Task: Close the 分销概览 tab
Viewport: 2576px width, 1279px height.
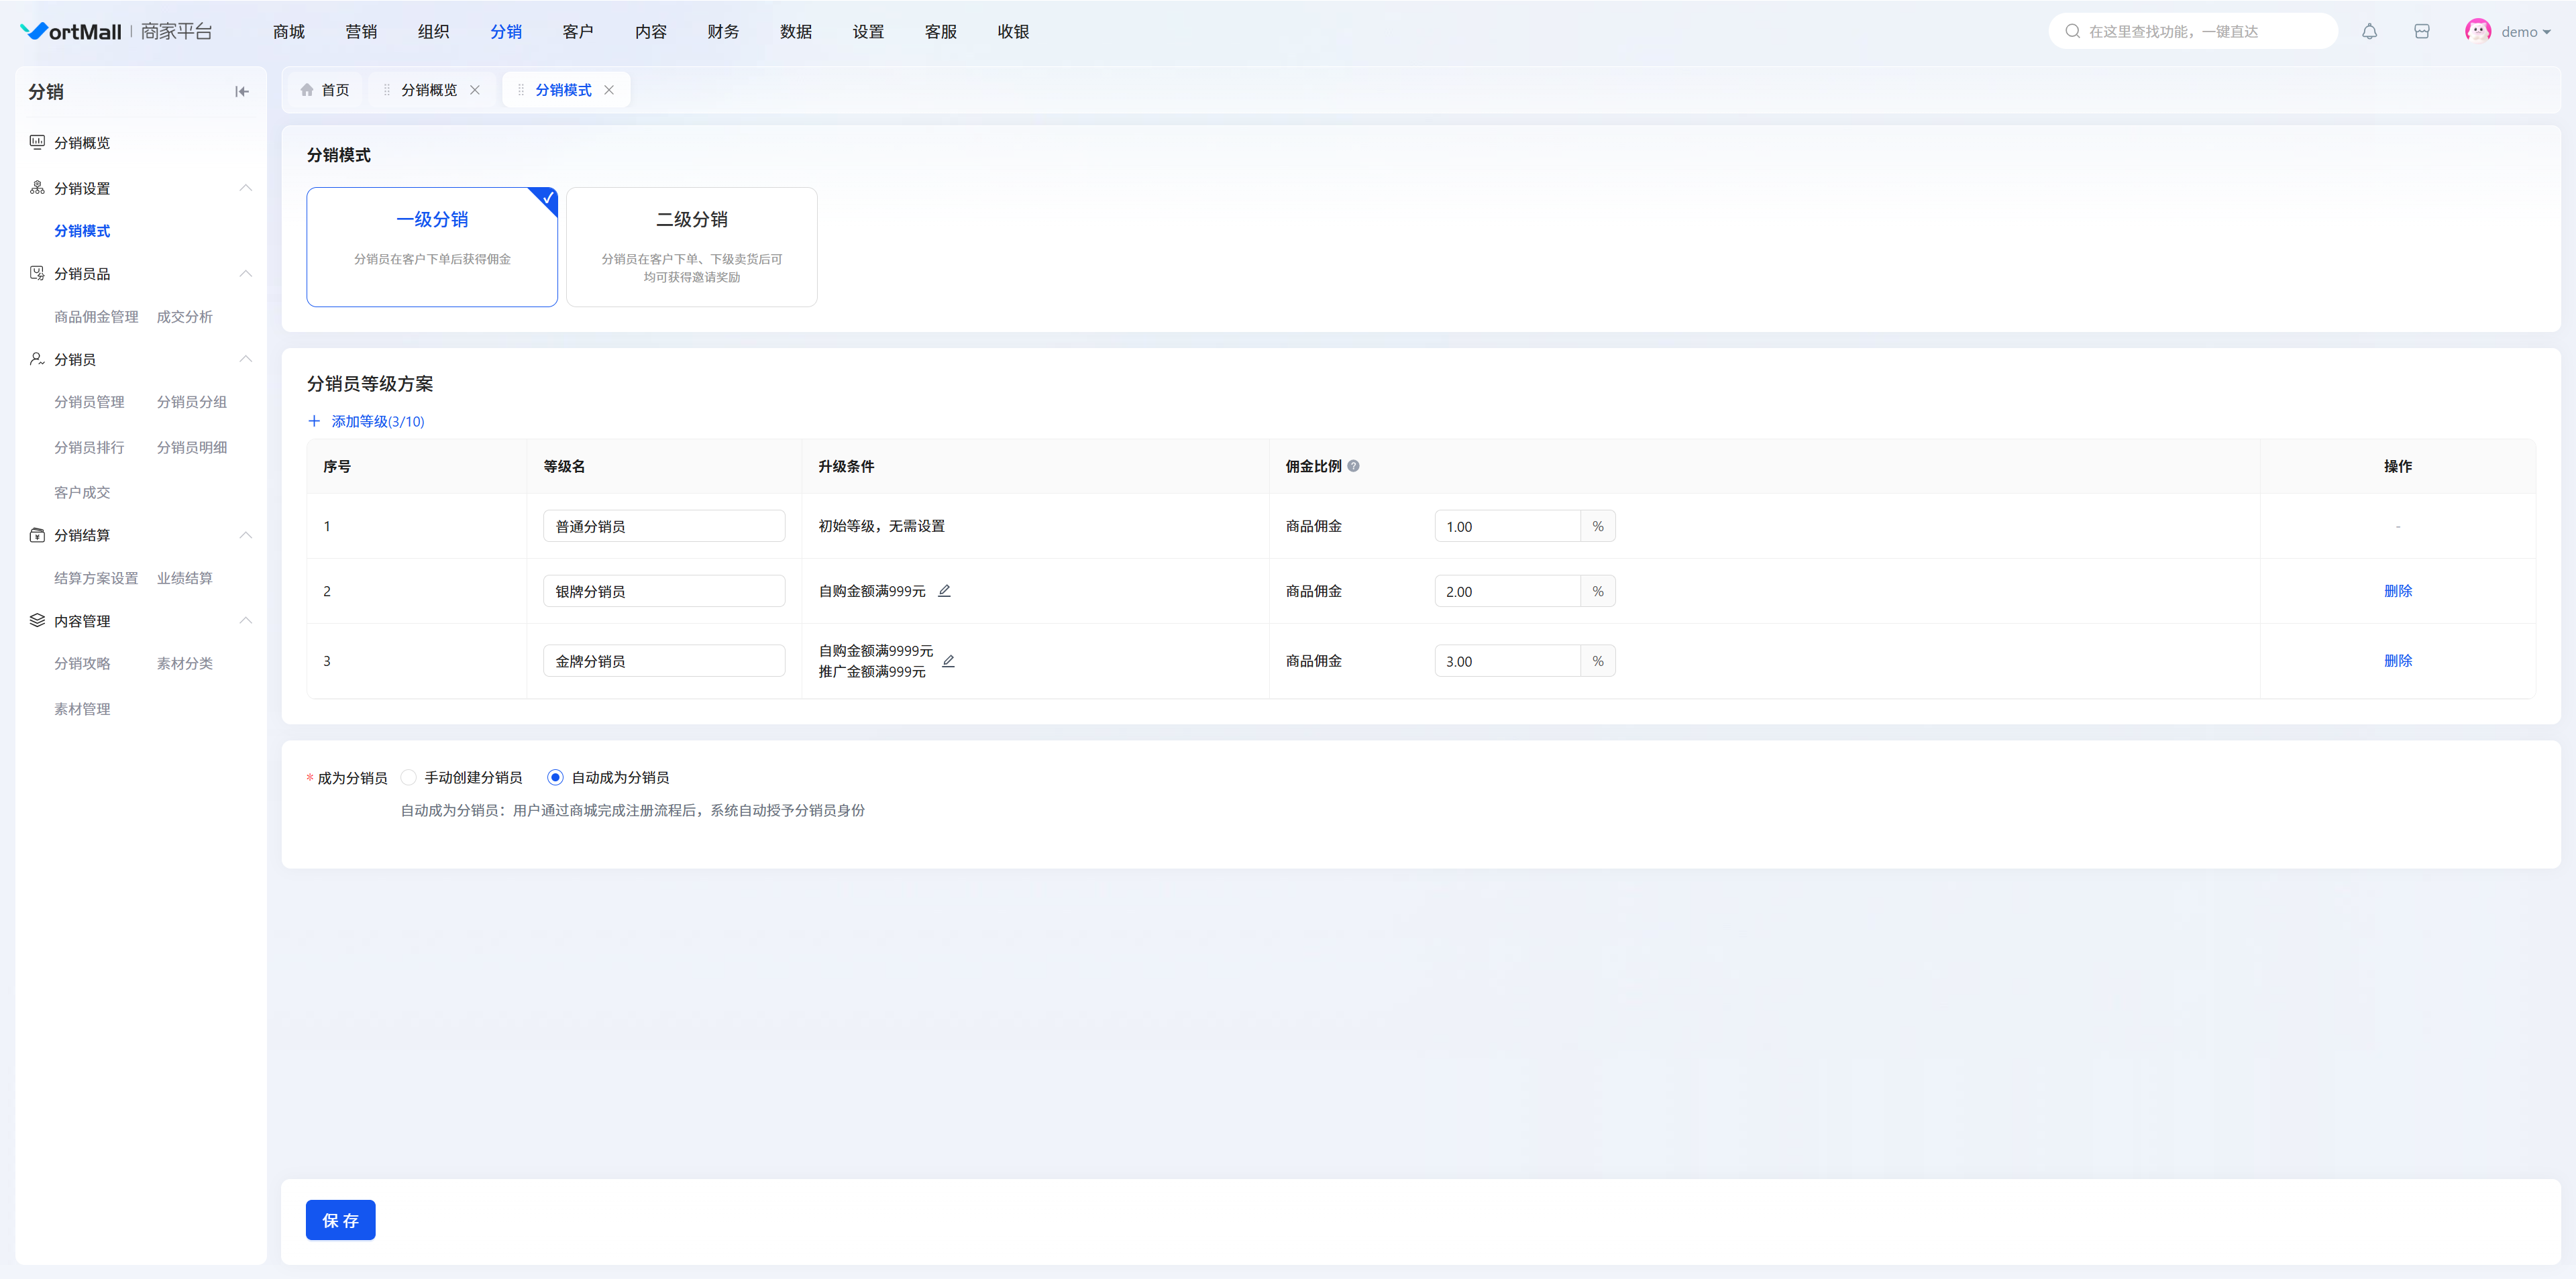Action: coord(475,90)
